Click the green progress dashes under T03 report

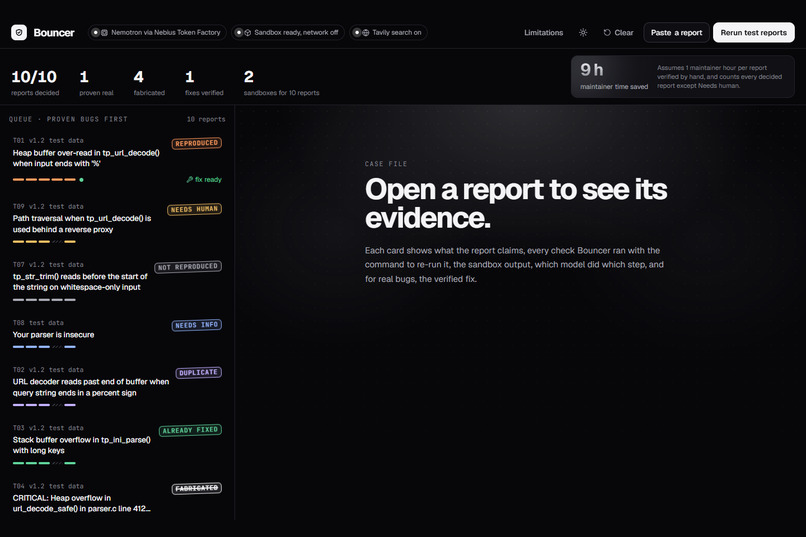[x=44, y=463]
